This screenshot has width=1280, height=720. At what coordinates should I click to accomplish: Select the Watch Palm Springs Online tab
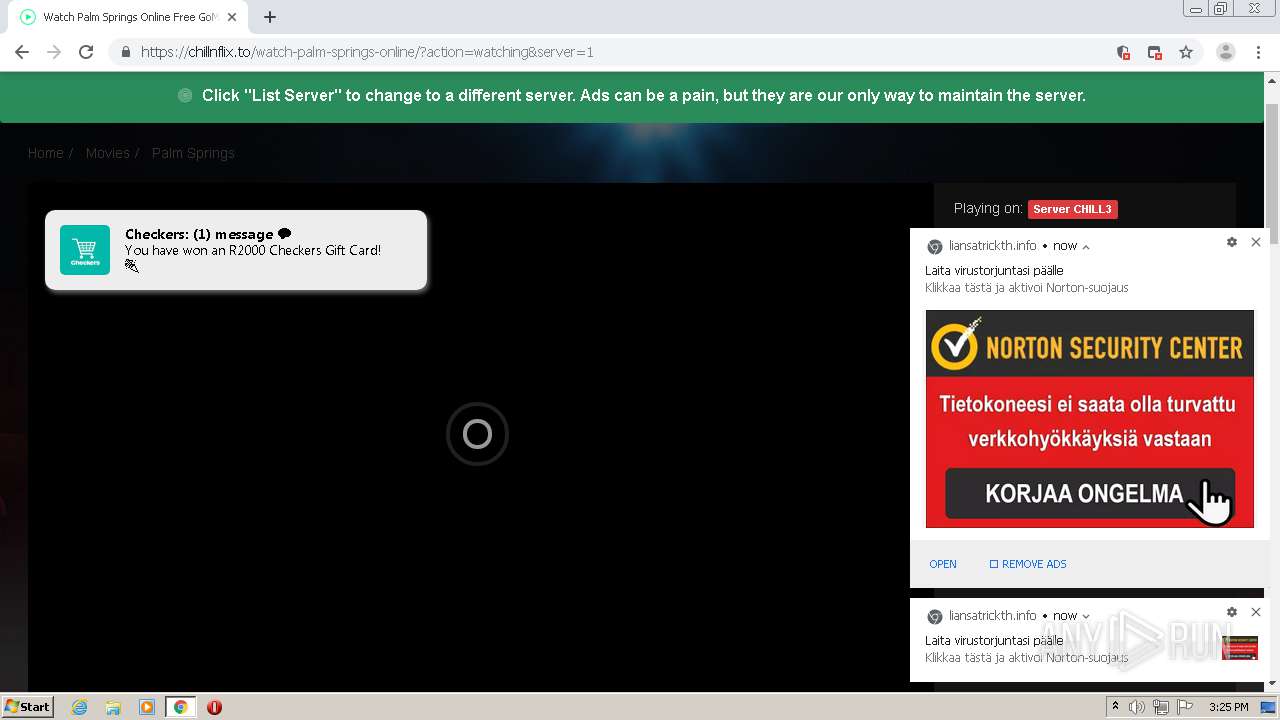[x=128, y=17]
